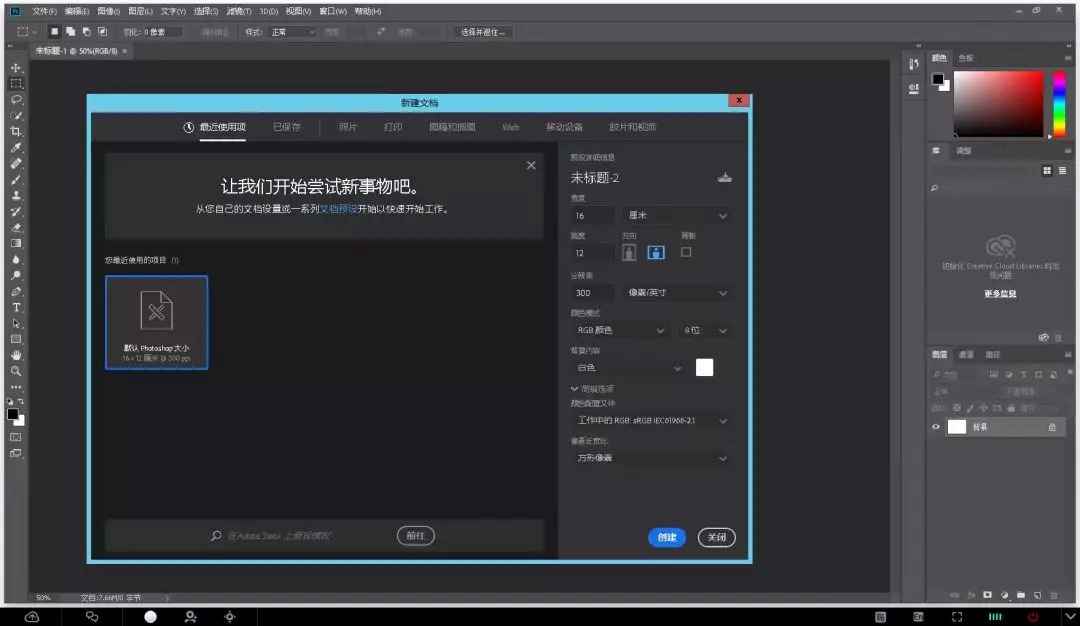The height and width of the screenshot is (626, 1080).
Task: Select the Hand tool
Action: coord(16,355)
